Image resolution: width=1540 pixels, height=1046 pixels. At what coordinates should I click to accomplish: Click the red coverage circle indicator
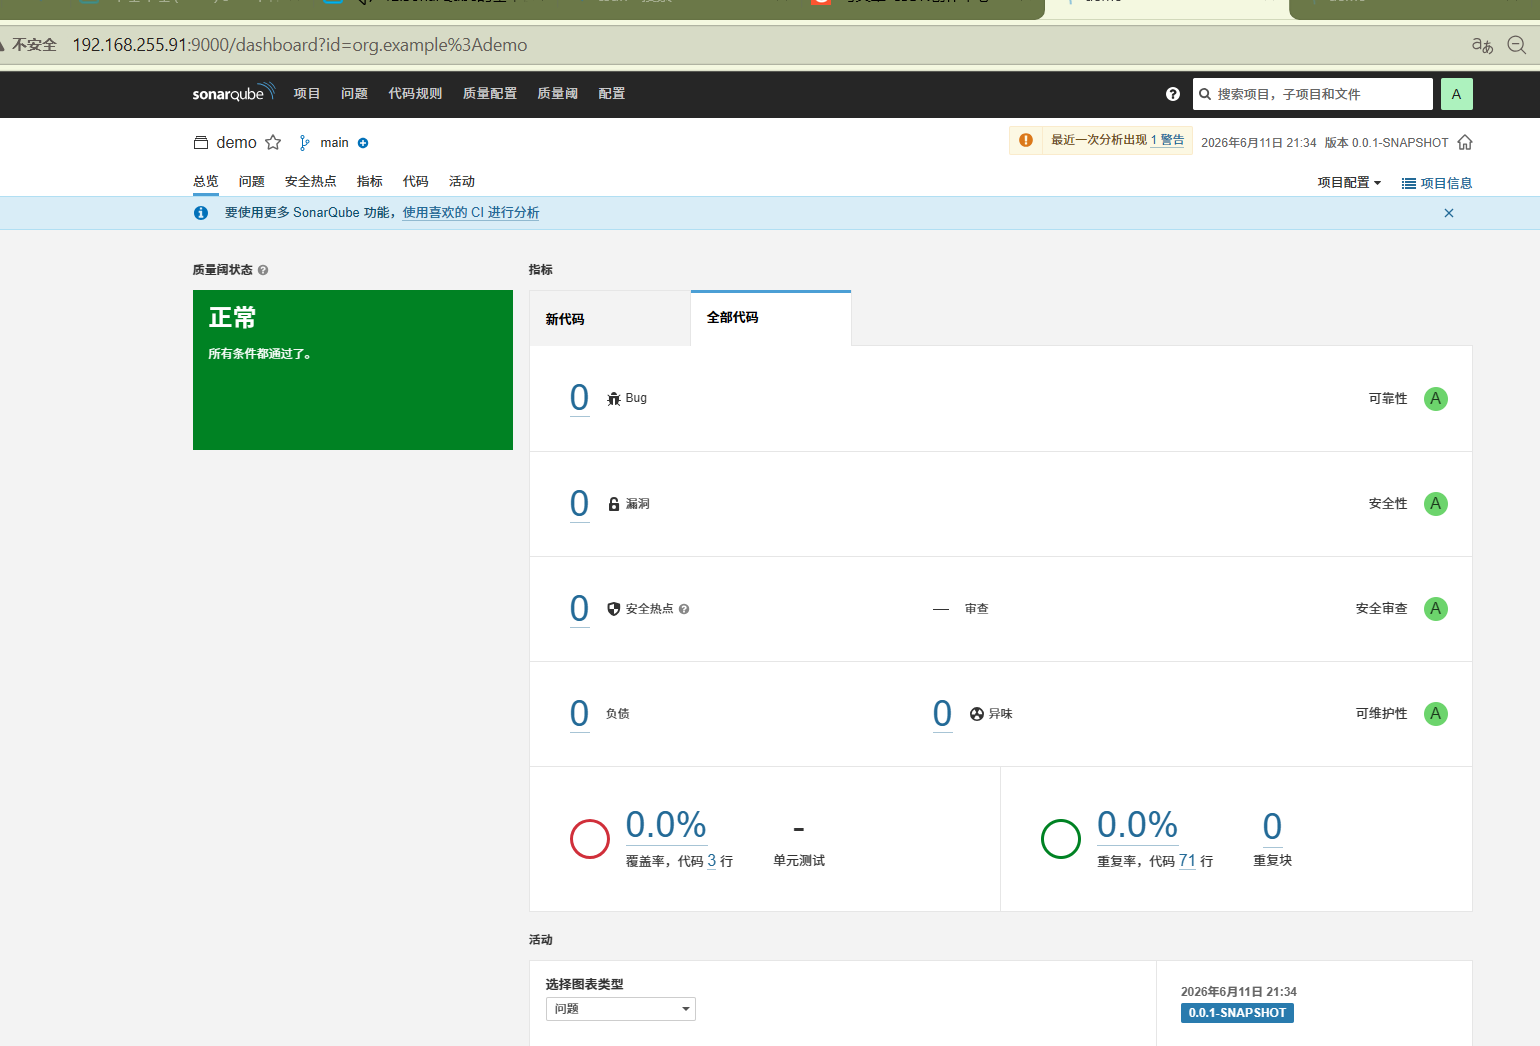pyautogui.click(x=590, y=839)
